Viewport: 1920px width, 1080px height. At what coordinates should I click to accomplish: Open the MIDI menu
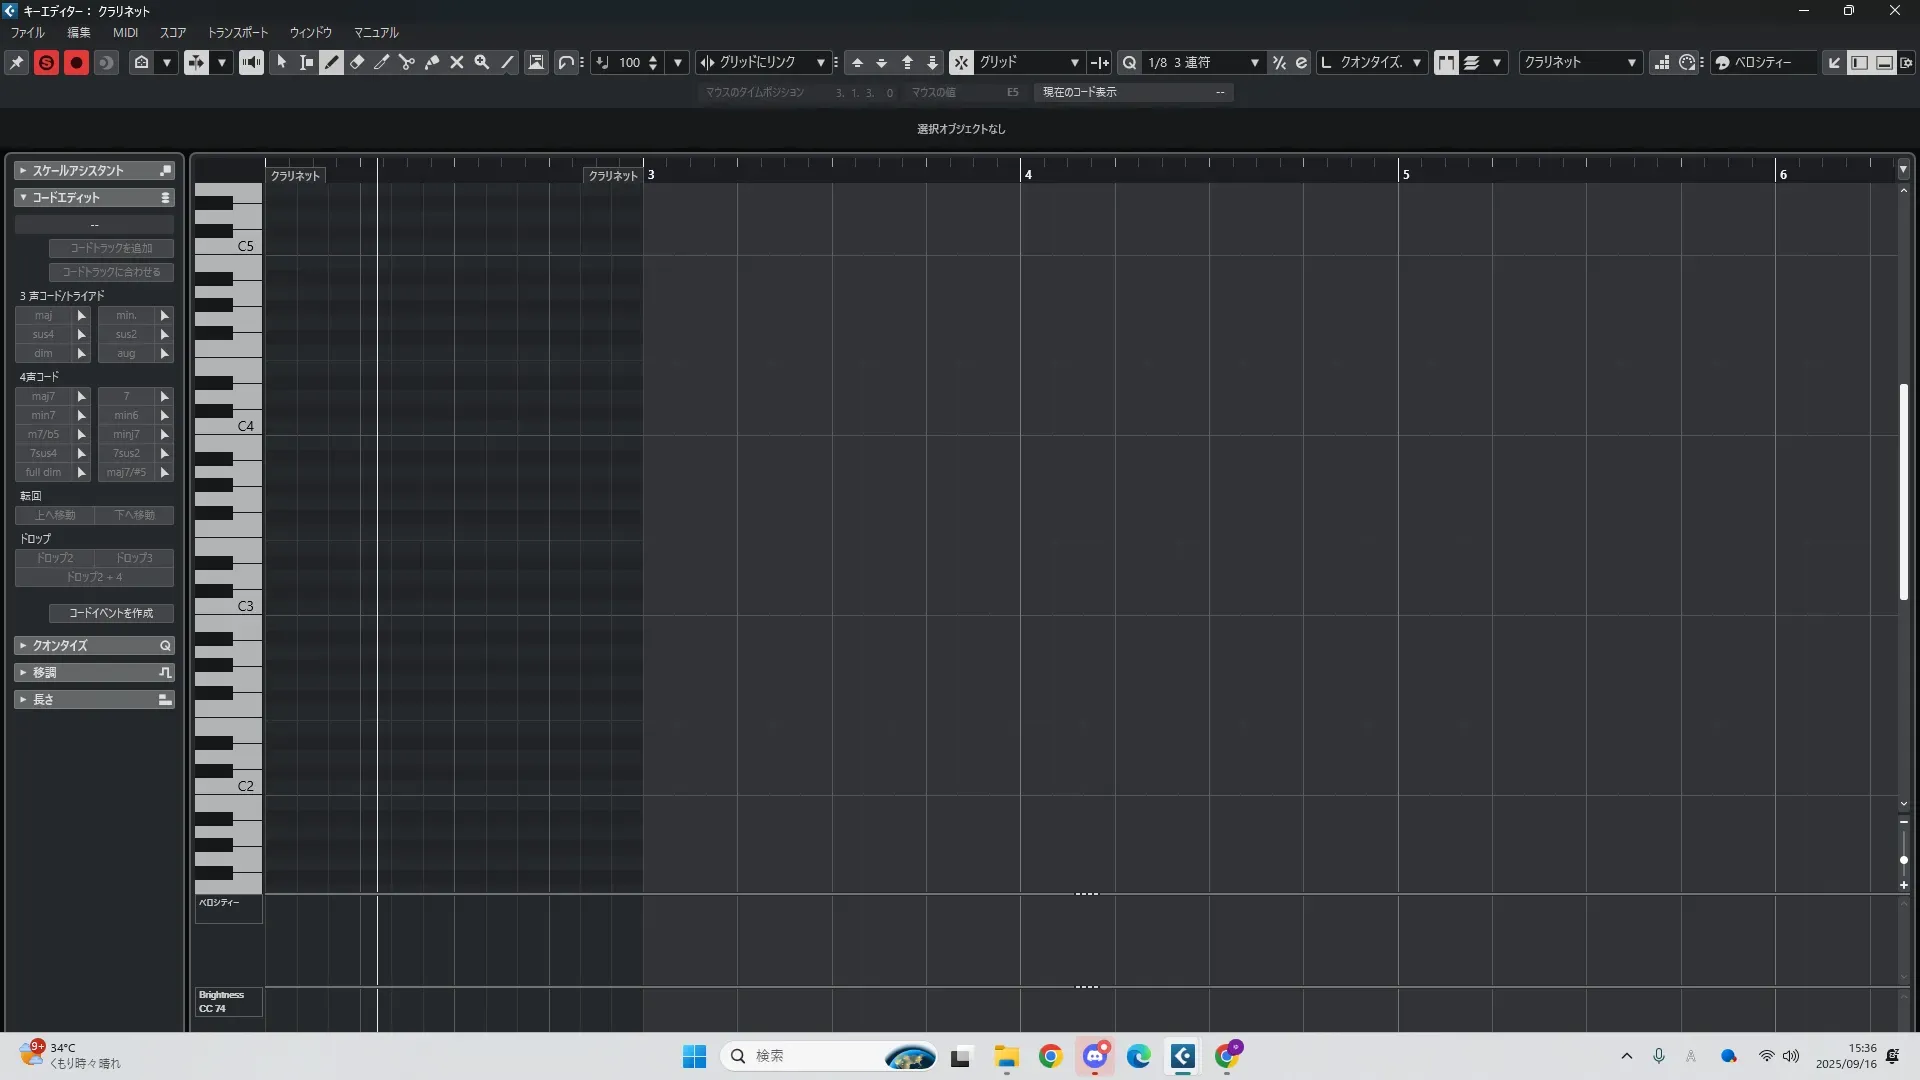click(x=125, y=32)
